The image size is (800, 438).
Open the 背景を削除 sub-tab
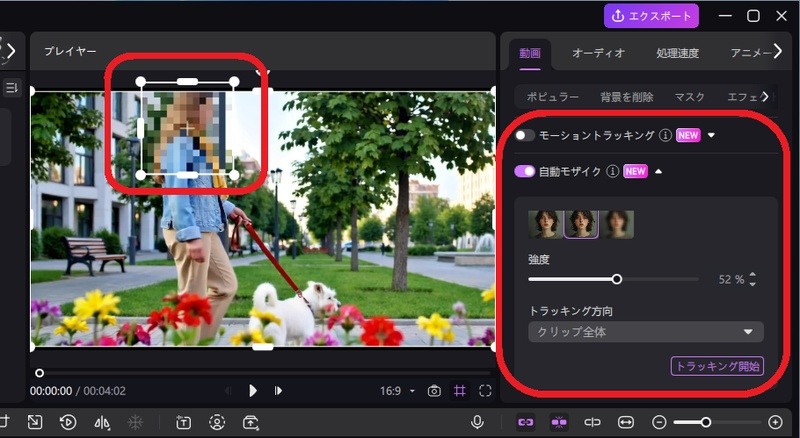[x=627, y=97]
